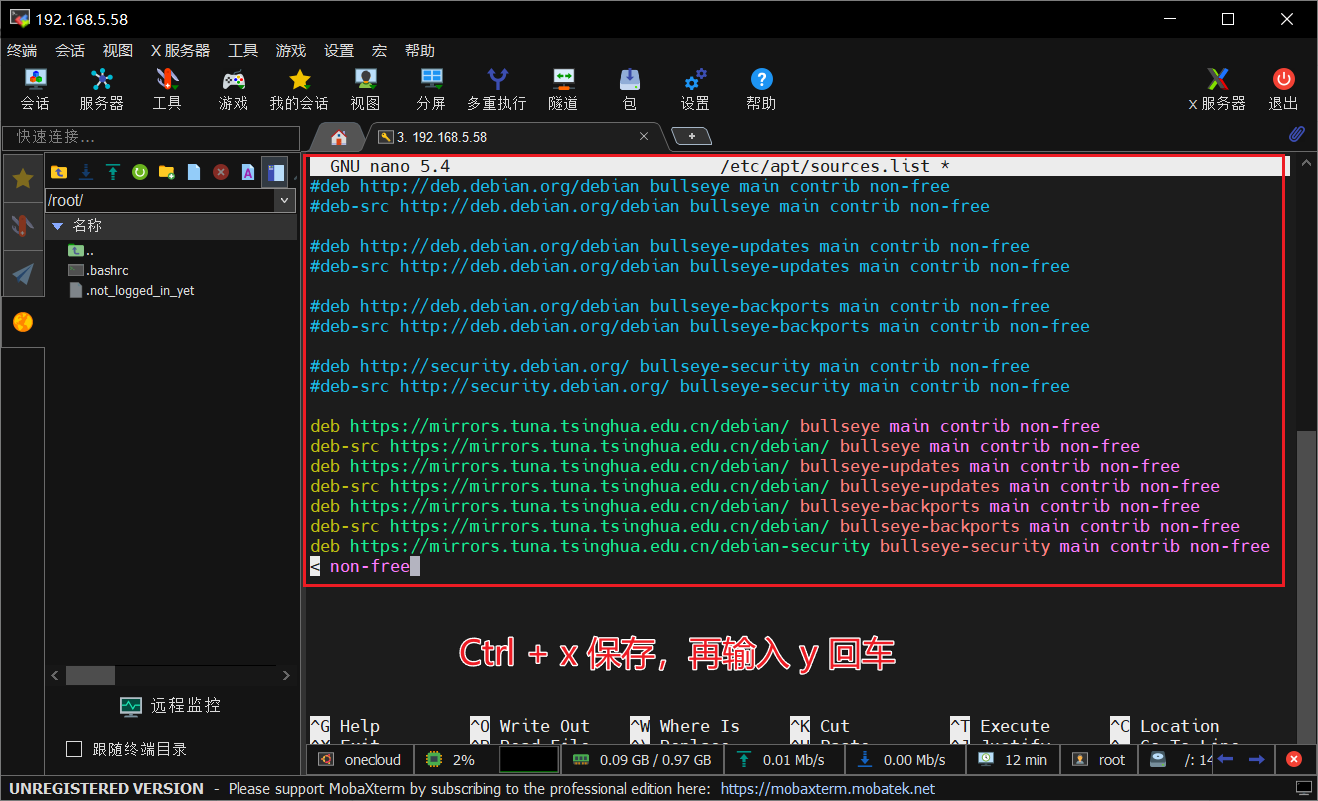This screenshot has height=801, width=1318.
Task: Open the mobaxterm.mobatek.net link
Action: [827, 789]
